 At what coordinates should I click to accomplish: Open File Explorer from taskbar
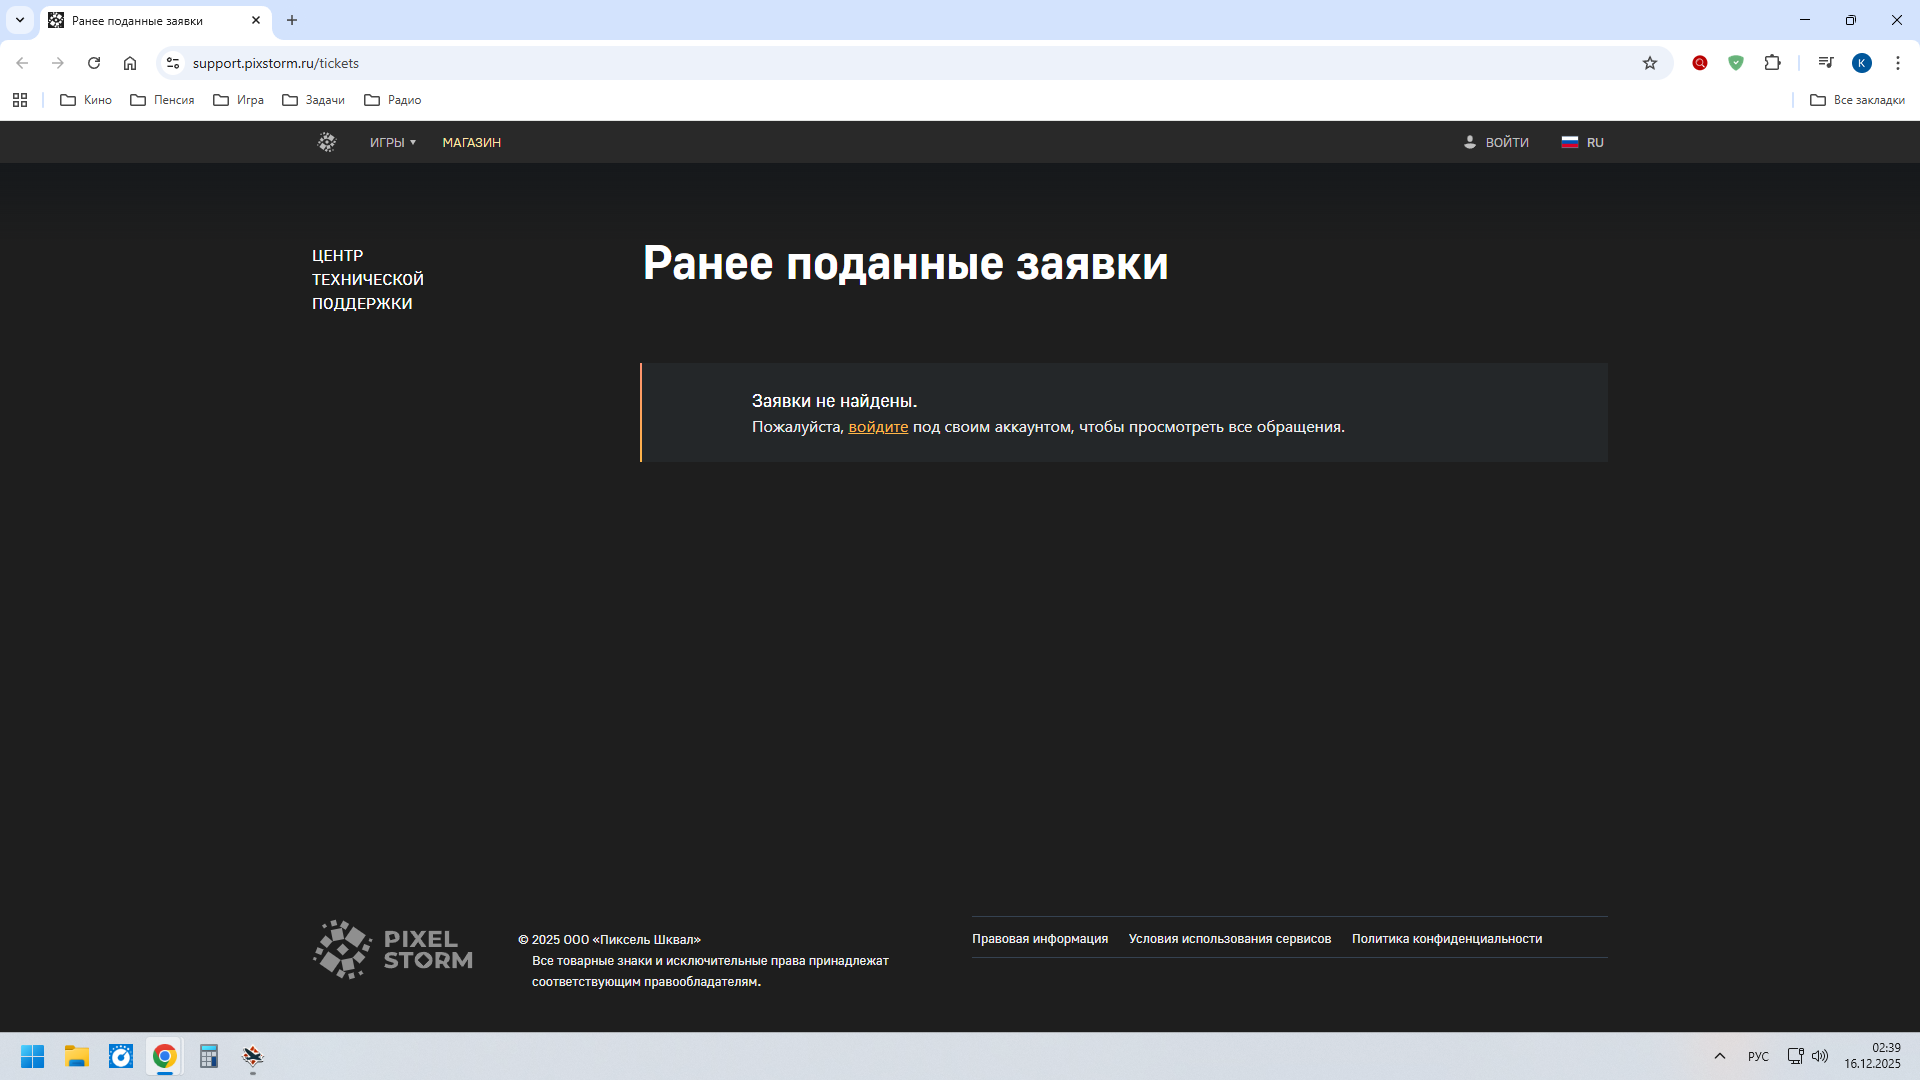coord(77,1056)
